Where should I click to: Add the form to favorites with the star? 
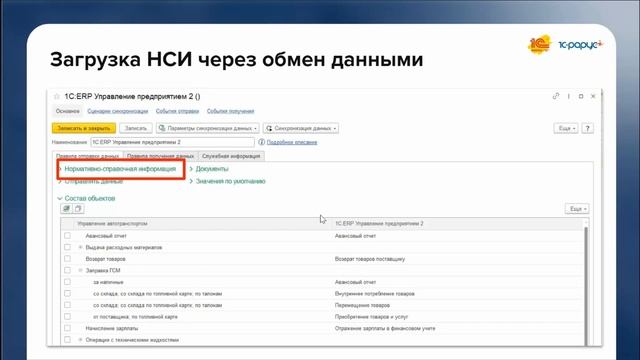pyautogui.click(x=57, y=97)
